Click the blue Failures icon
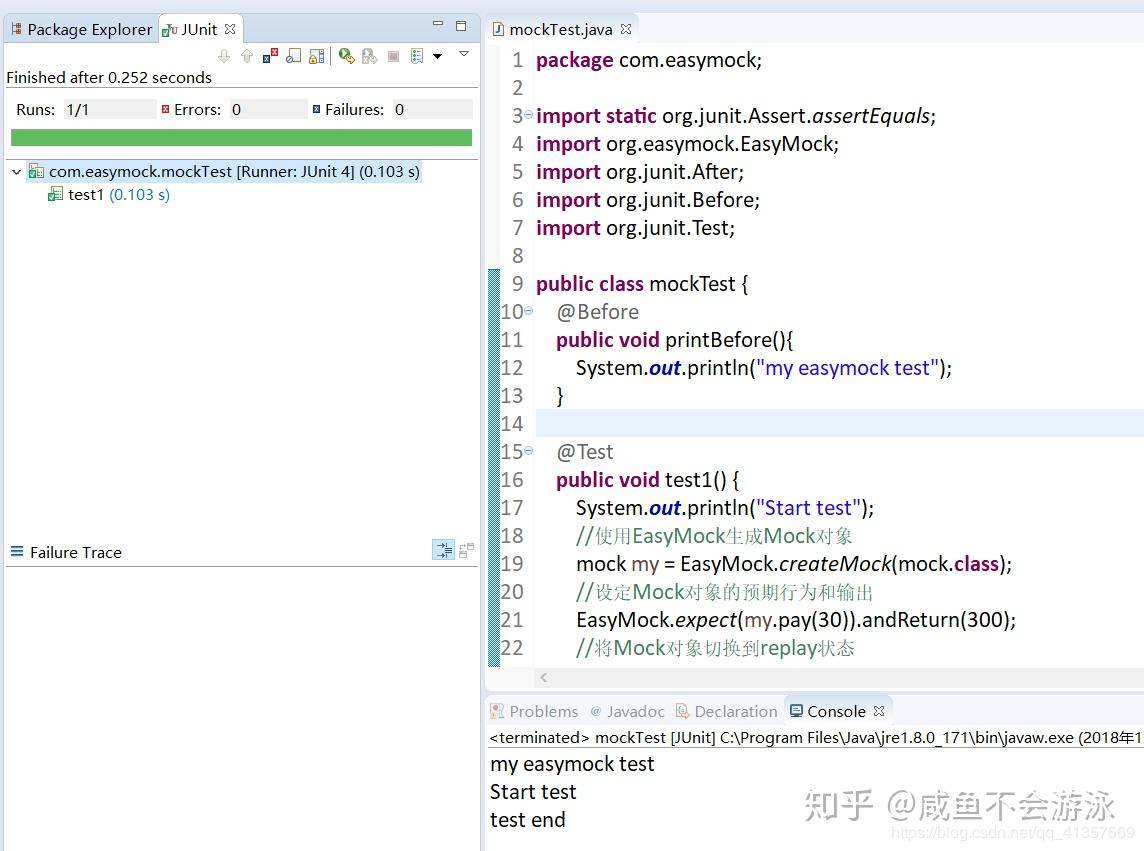1144x851 pixels. pyautogui.click(x=316, y=109)
